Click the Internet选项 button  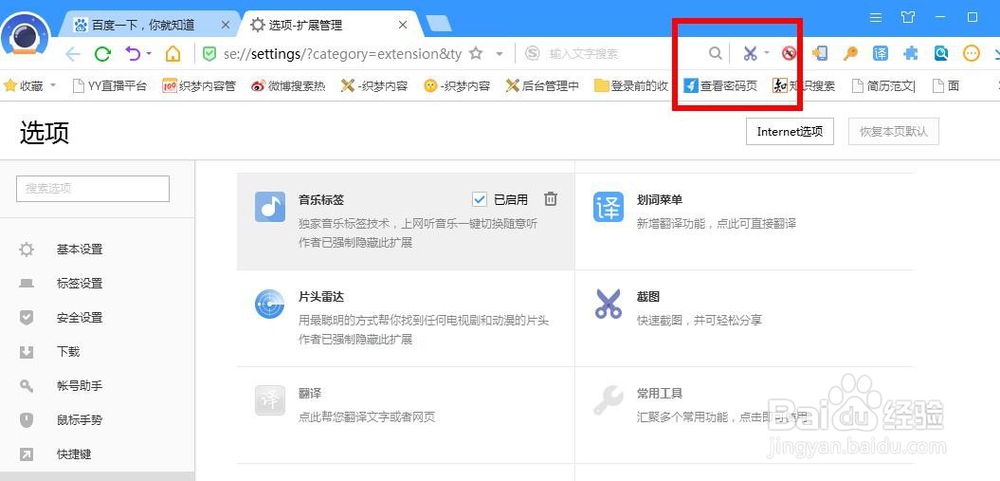(790, 132)
